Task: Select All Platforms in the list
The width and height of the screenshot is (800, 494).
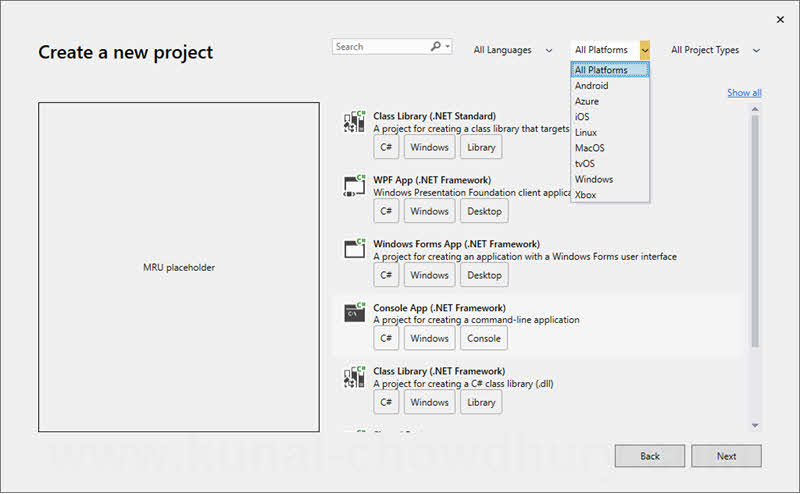Action: coord(610,70)
